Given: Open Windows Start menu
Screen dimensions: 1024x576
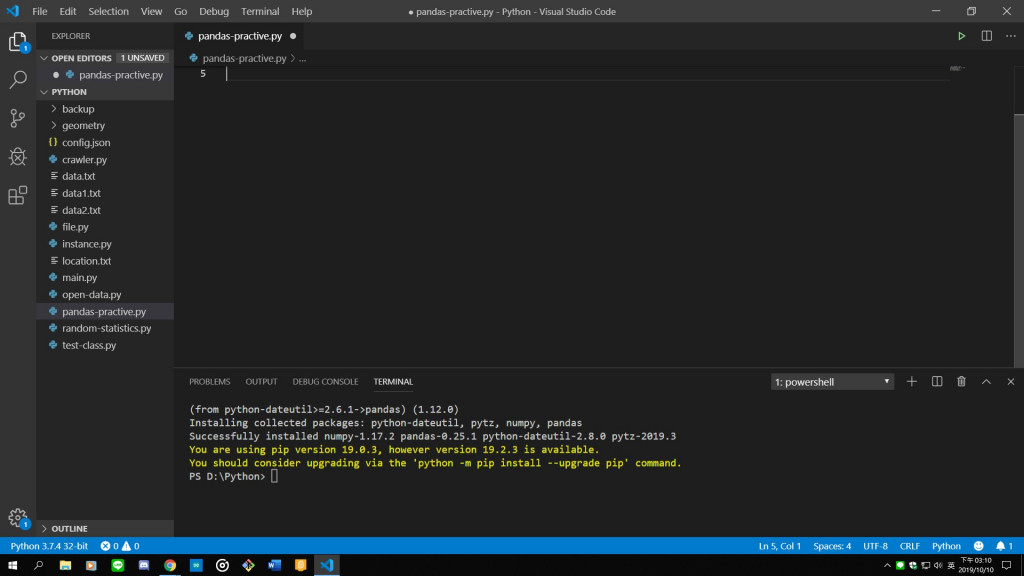Looking at the screenshot, I should pos(12,566).
